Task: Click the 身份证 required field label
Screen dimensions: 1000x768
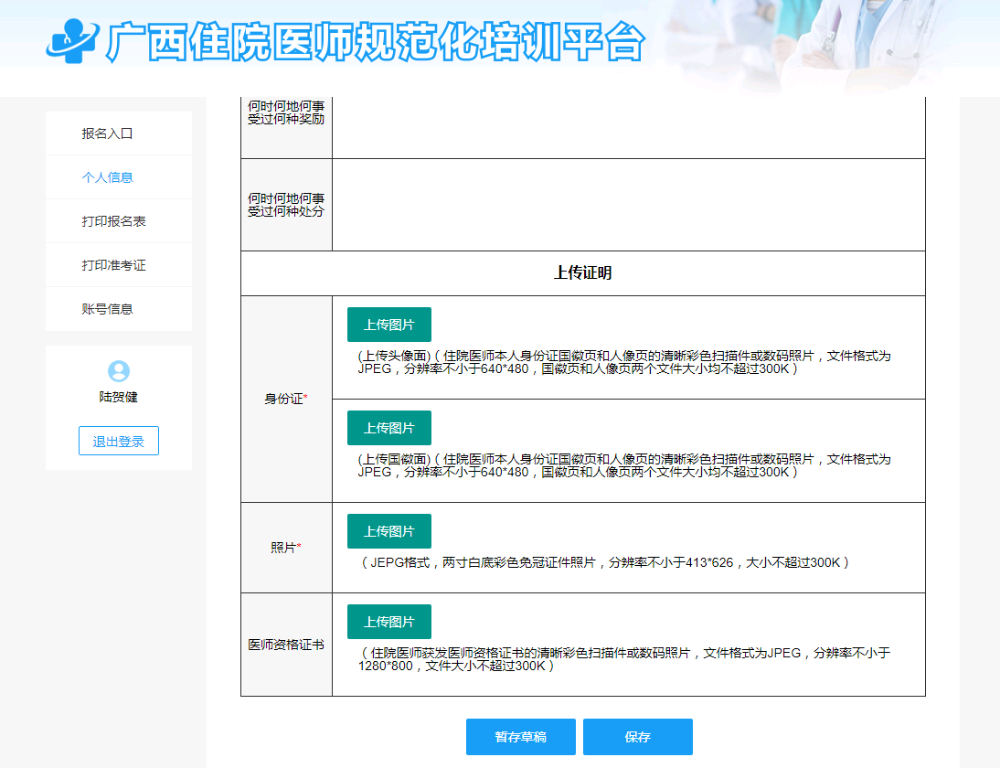Action: coord(286,399)
